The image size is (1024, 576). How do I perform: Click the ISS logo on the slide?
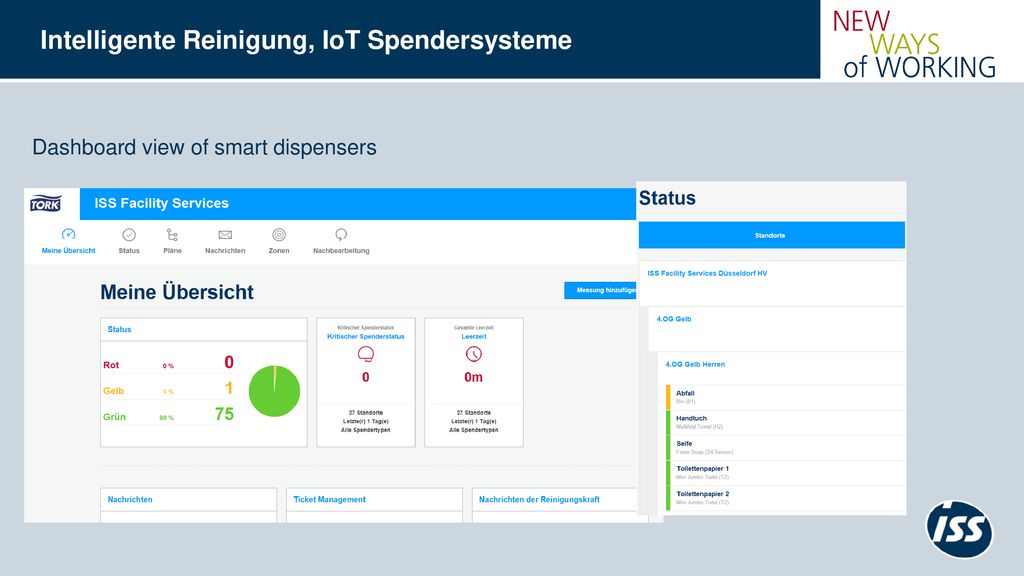tap(959, 530)
